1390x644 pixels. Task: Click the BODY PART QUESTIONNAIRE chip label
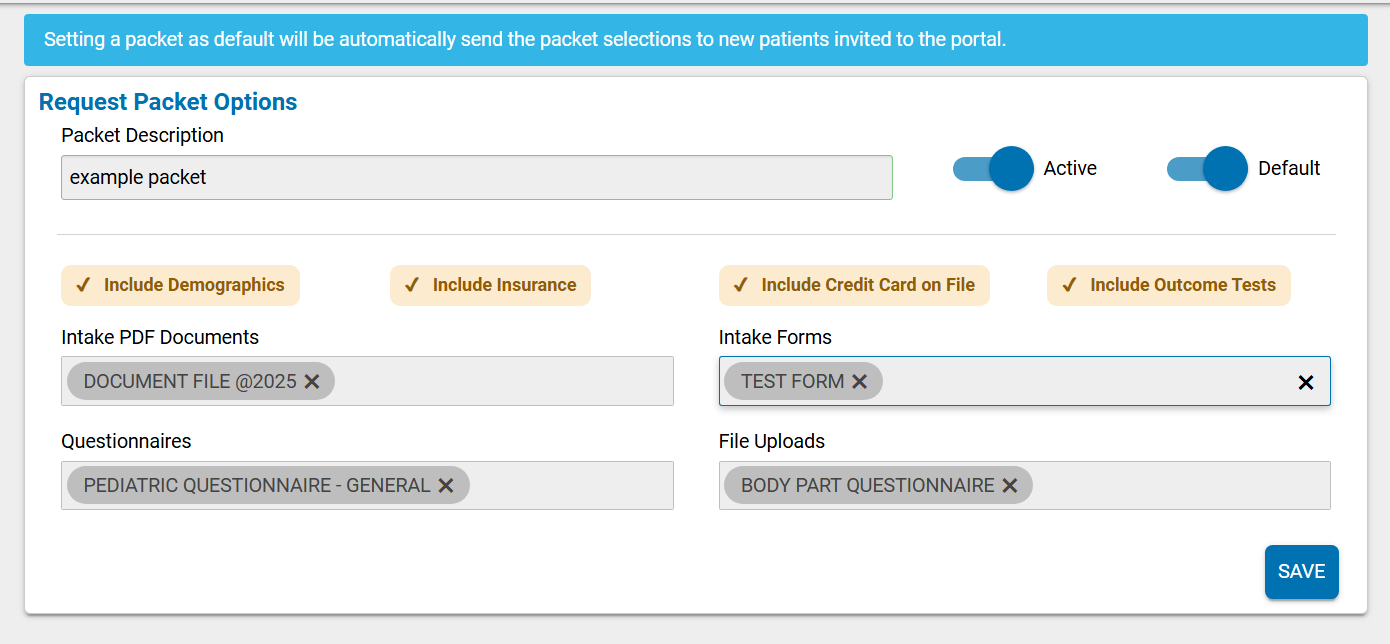coord(867,486)
